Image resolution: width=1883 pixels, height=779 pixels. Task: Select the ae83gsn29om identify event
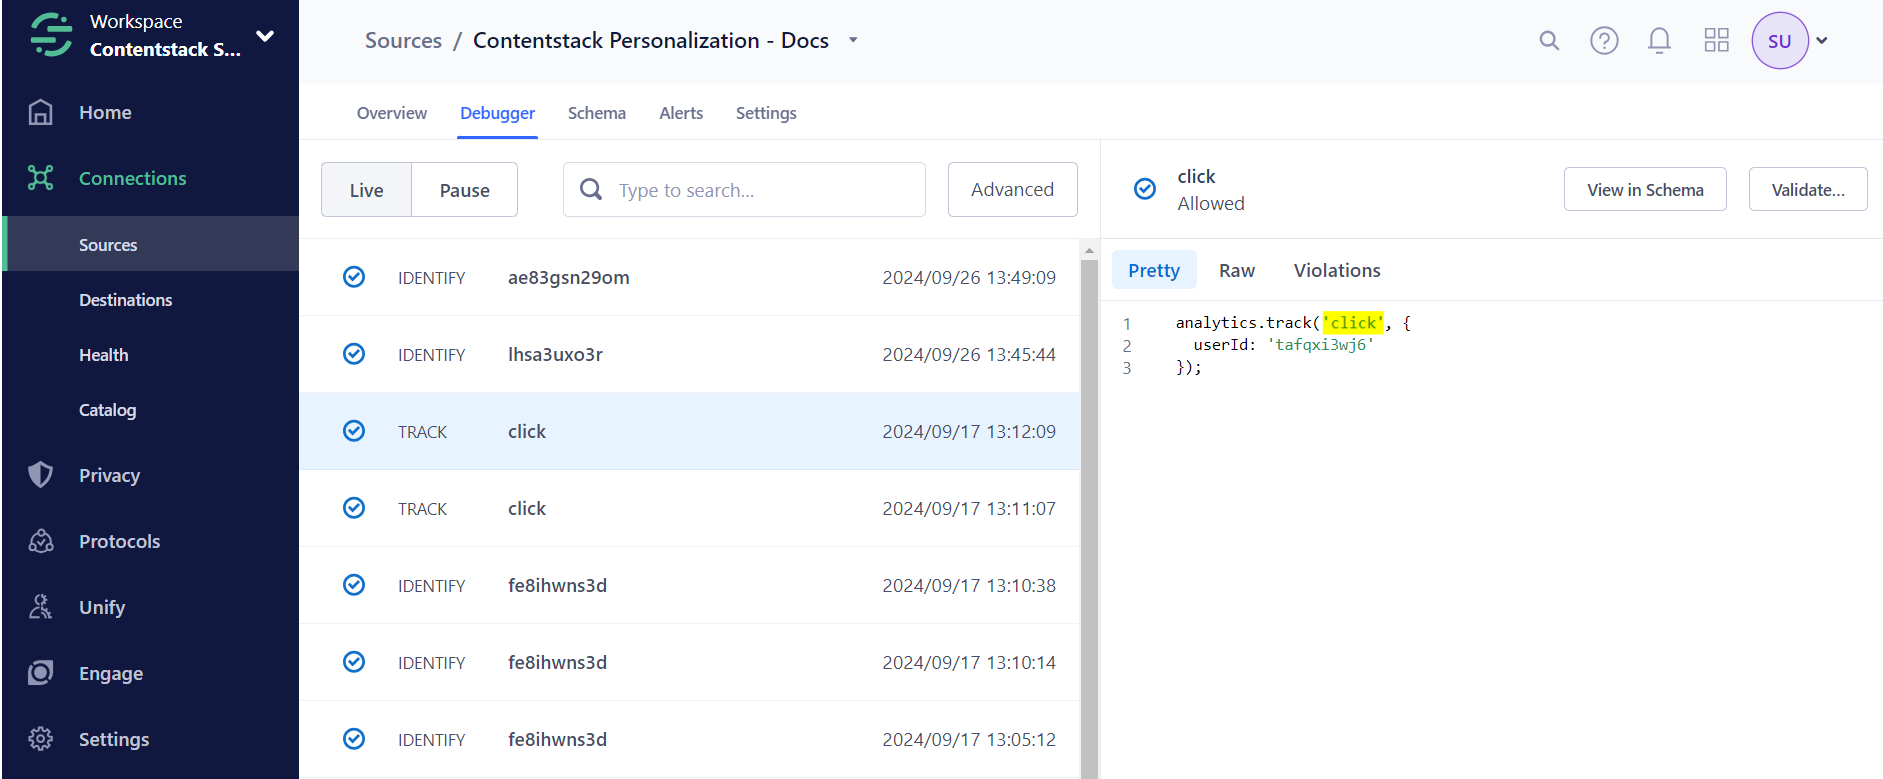pos(689,277)
